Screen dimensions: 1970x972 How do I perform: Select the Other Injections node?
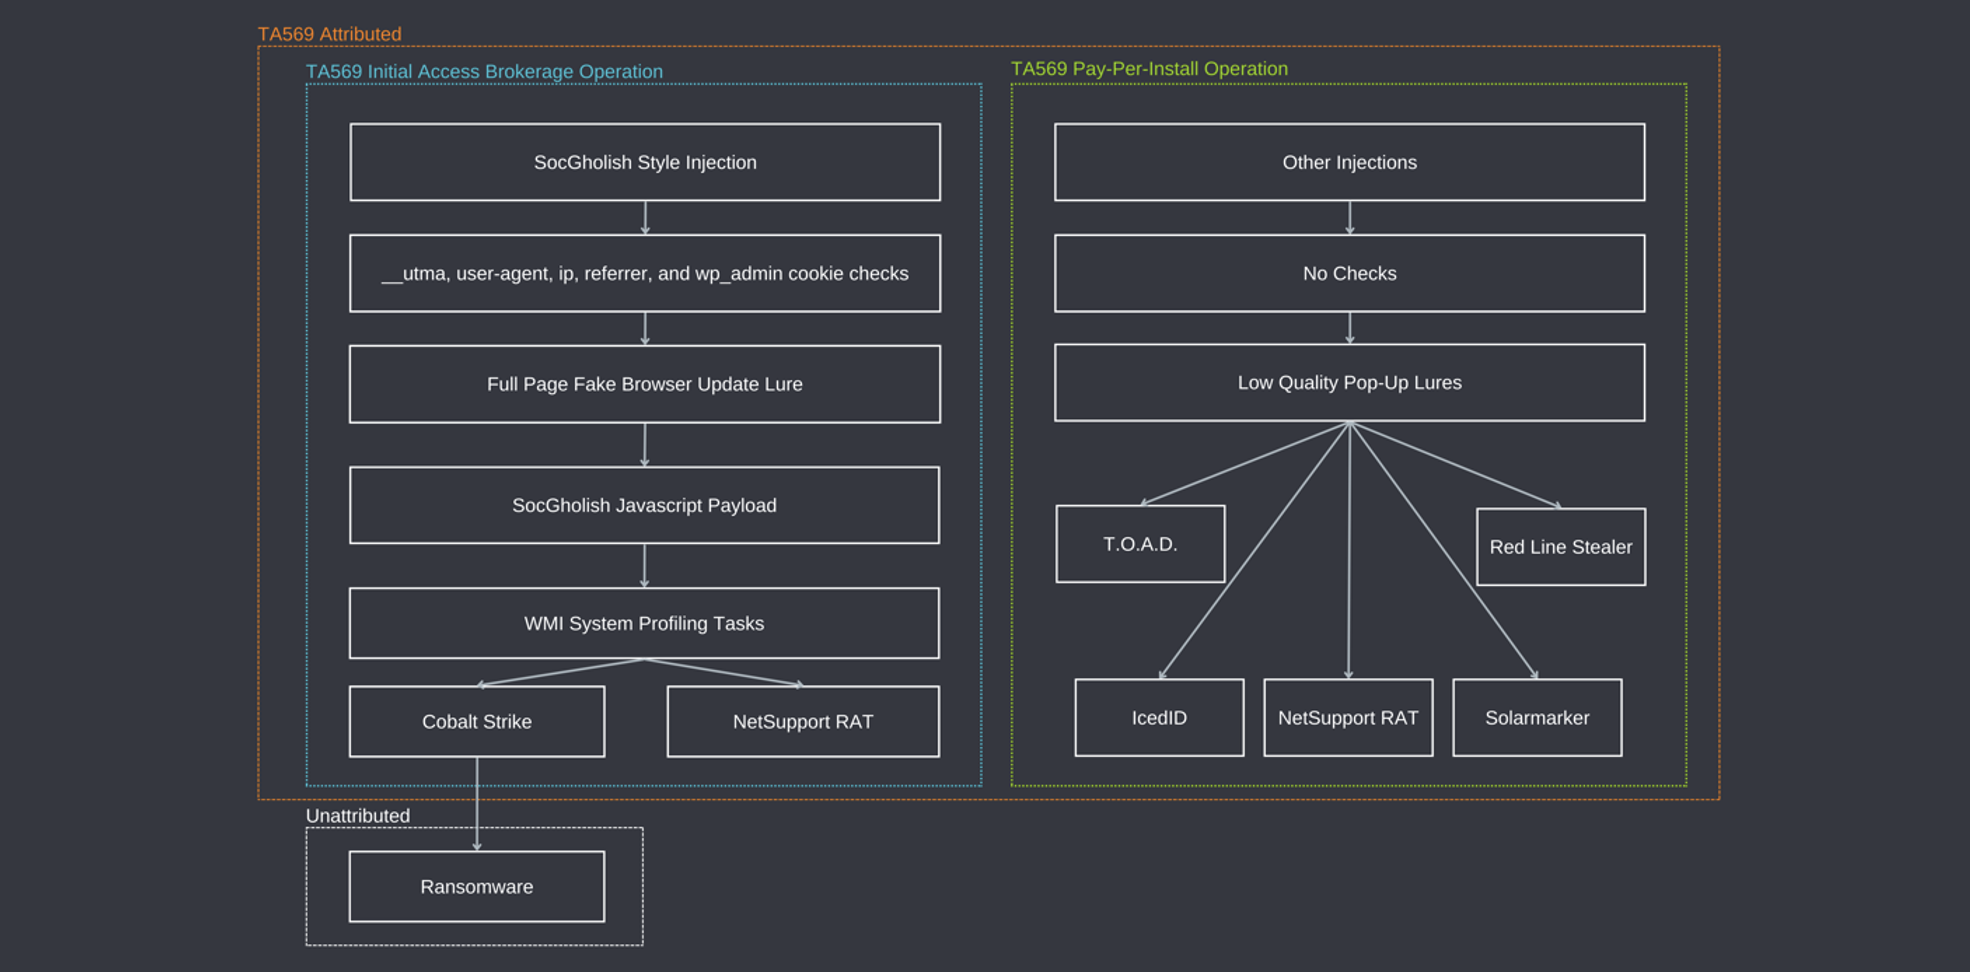click(1350, 162)
